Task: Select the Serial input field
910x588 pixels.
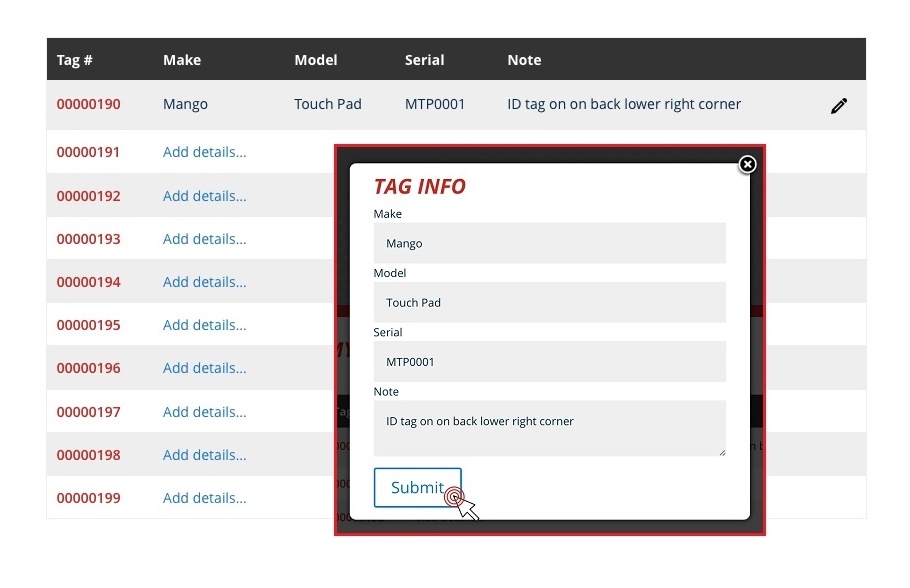Action: click(x=549, y=362)
